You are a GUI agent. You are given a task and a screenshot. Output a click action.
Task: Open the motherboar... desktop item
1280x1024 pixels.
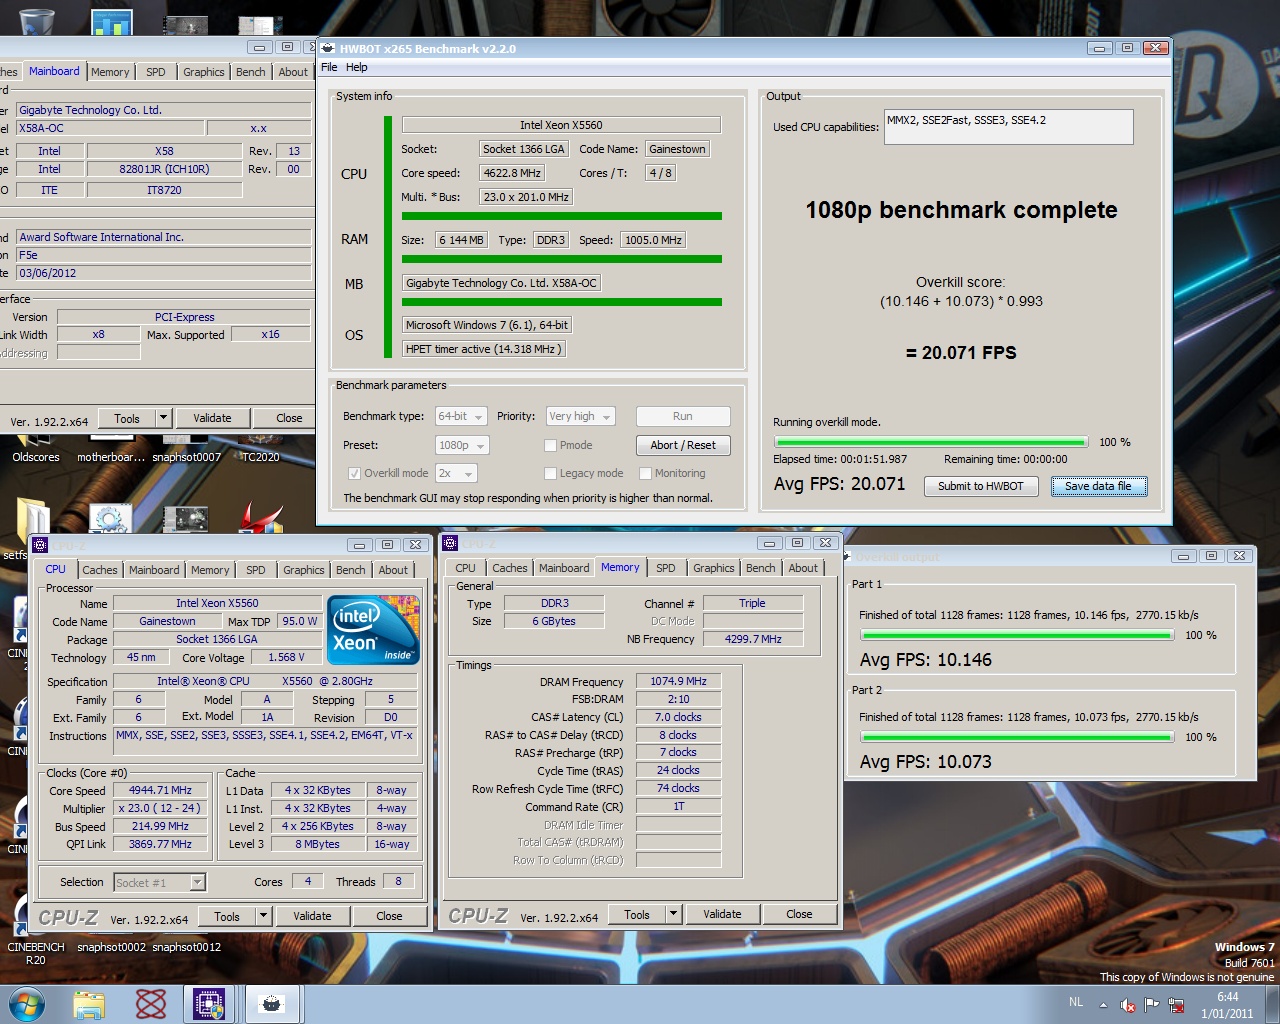point(111,457)
